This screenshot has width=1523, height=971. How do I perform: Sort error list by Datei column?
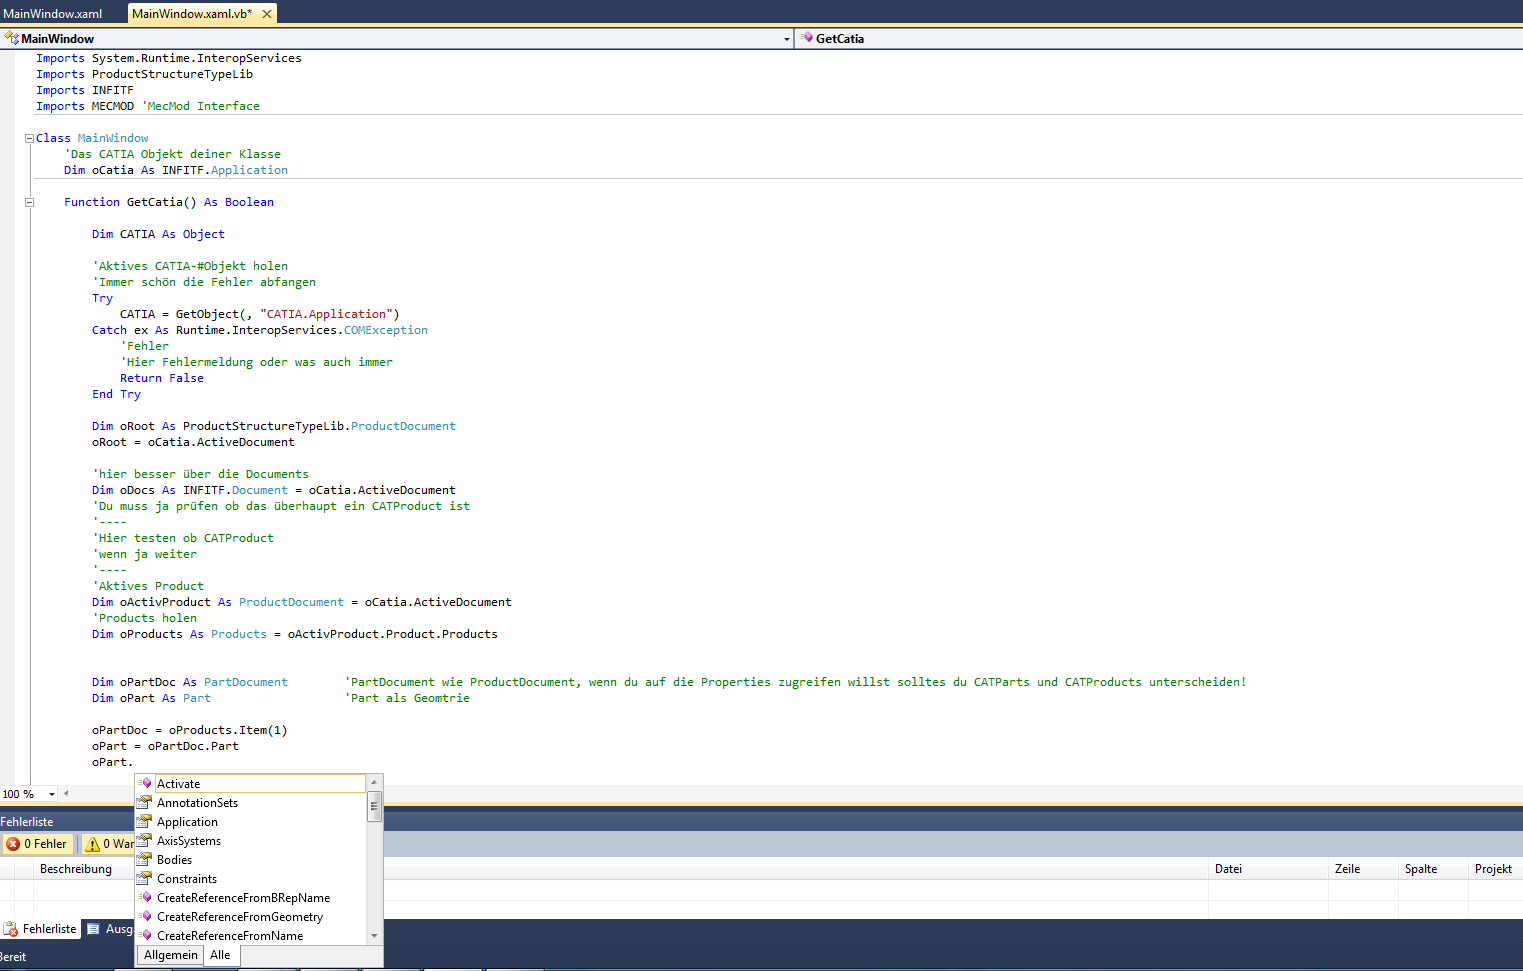pos(1268,869)
